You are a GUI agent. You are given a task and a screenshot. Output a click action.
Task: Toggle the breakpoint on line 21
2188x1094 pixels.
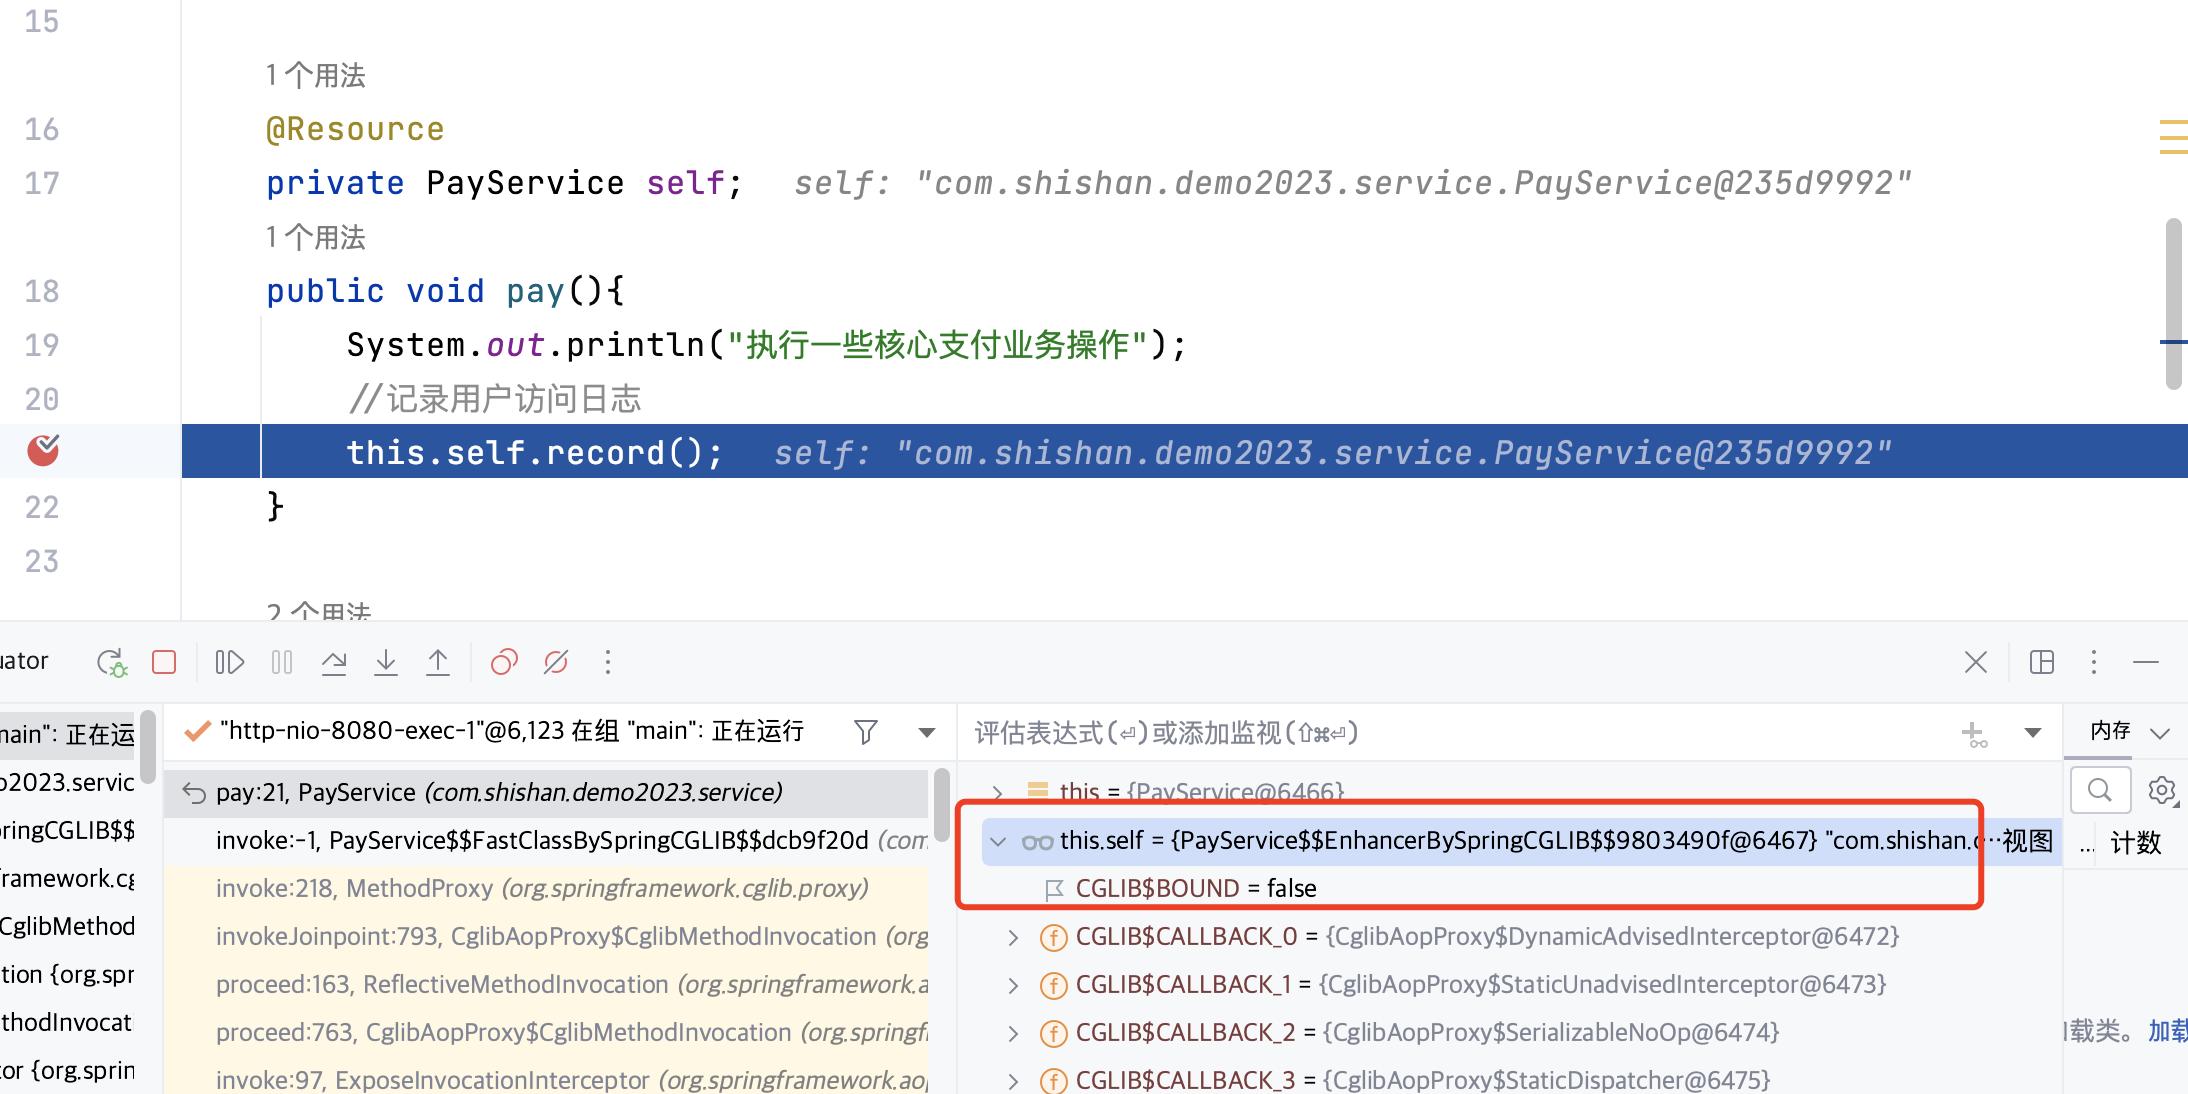point(43,451)
